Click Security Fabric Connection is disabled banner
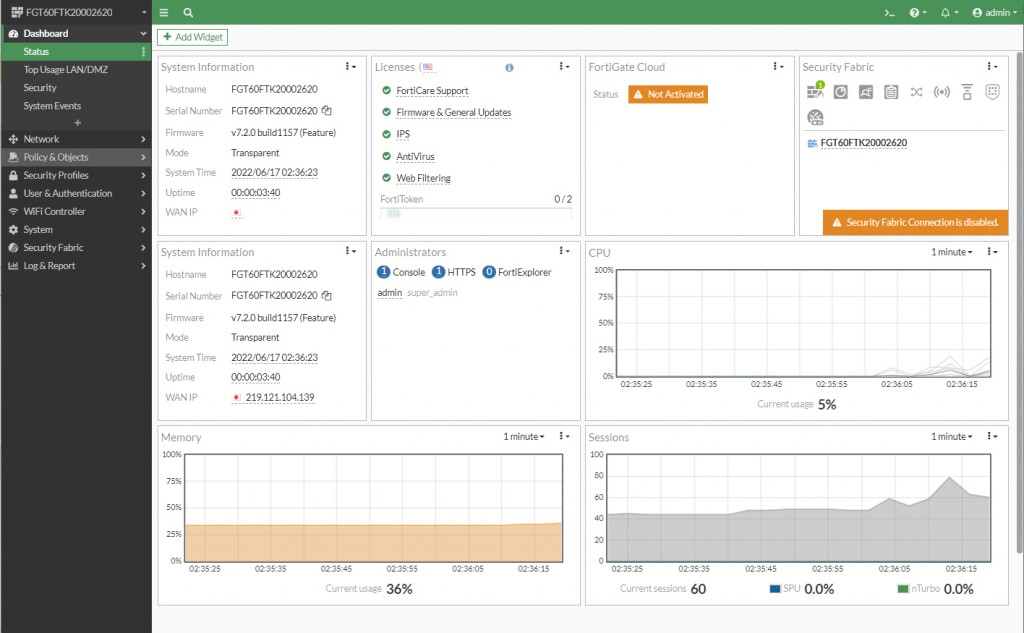 [x=915, y=222]
